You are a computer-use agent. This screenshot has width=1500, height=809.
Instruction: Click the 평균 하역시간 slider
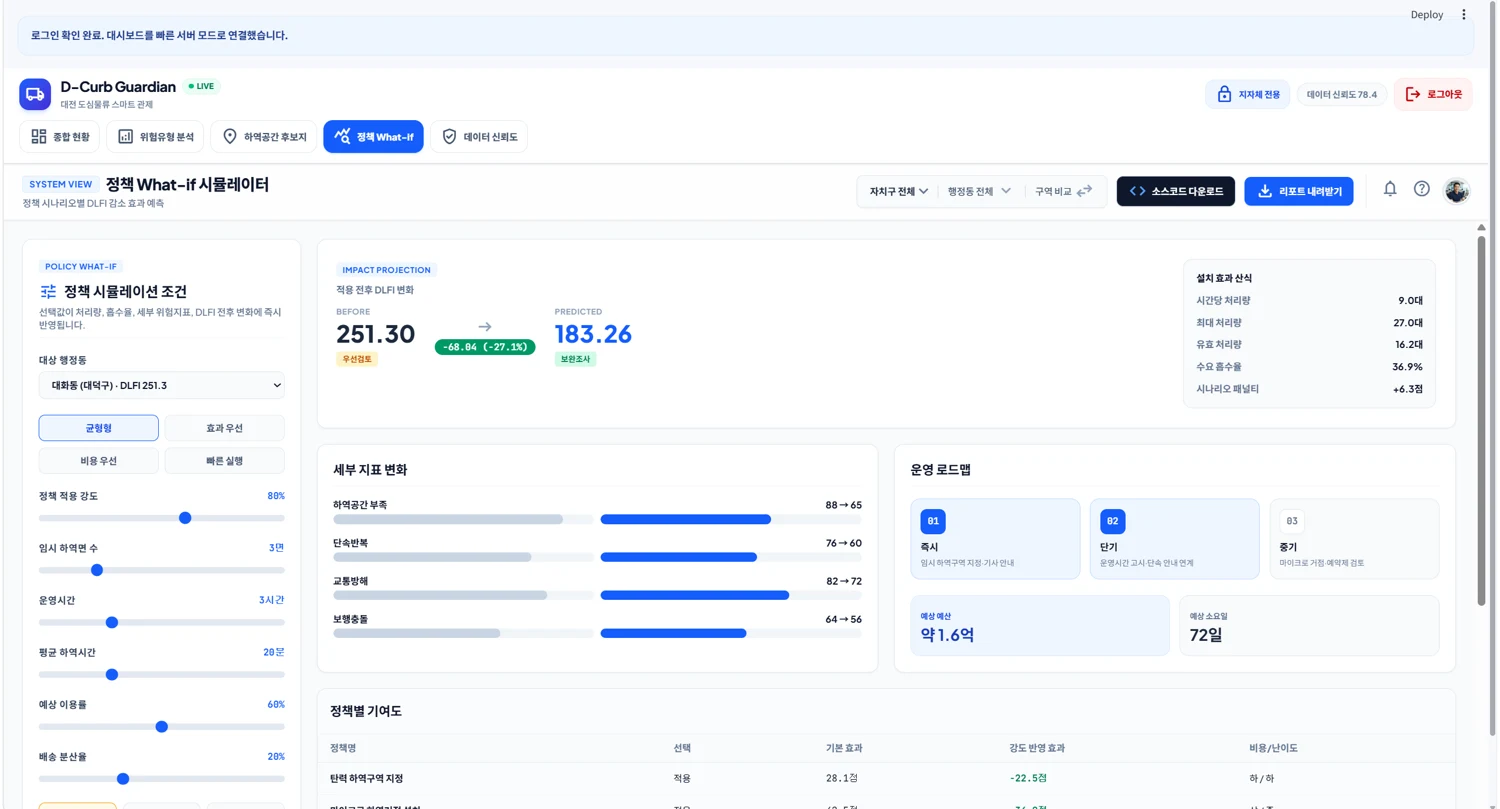tap(162, 675)
